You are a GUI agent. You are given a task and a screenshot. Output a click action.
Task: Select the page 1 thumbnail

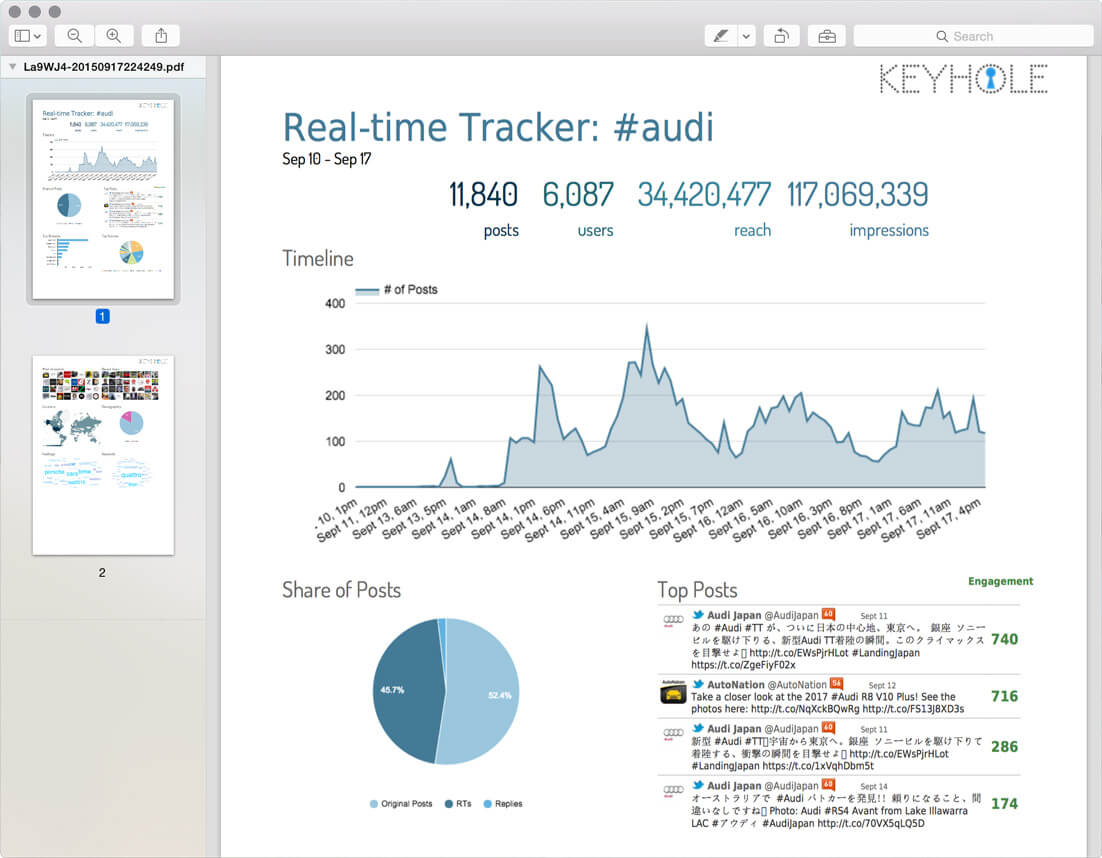(x=103, y=200)
